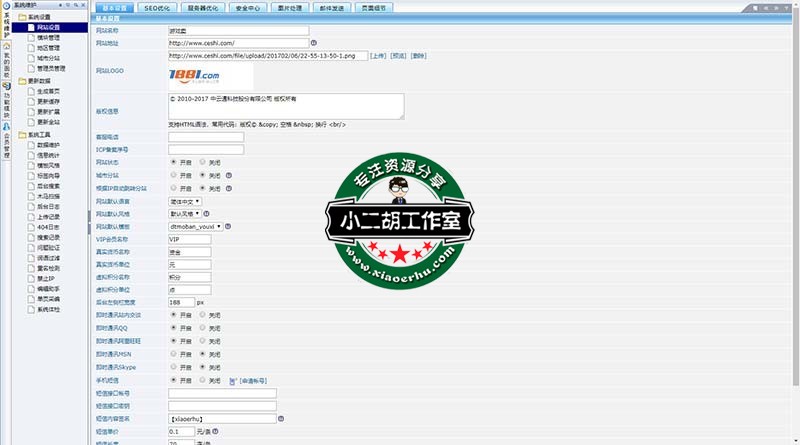Image resolution: width=800 pixels, height=445 pixels.
Task: Click the 上传 link for logo
Action: pos(378,56)
